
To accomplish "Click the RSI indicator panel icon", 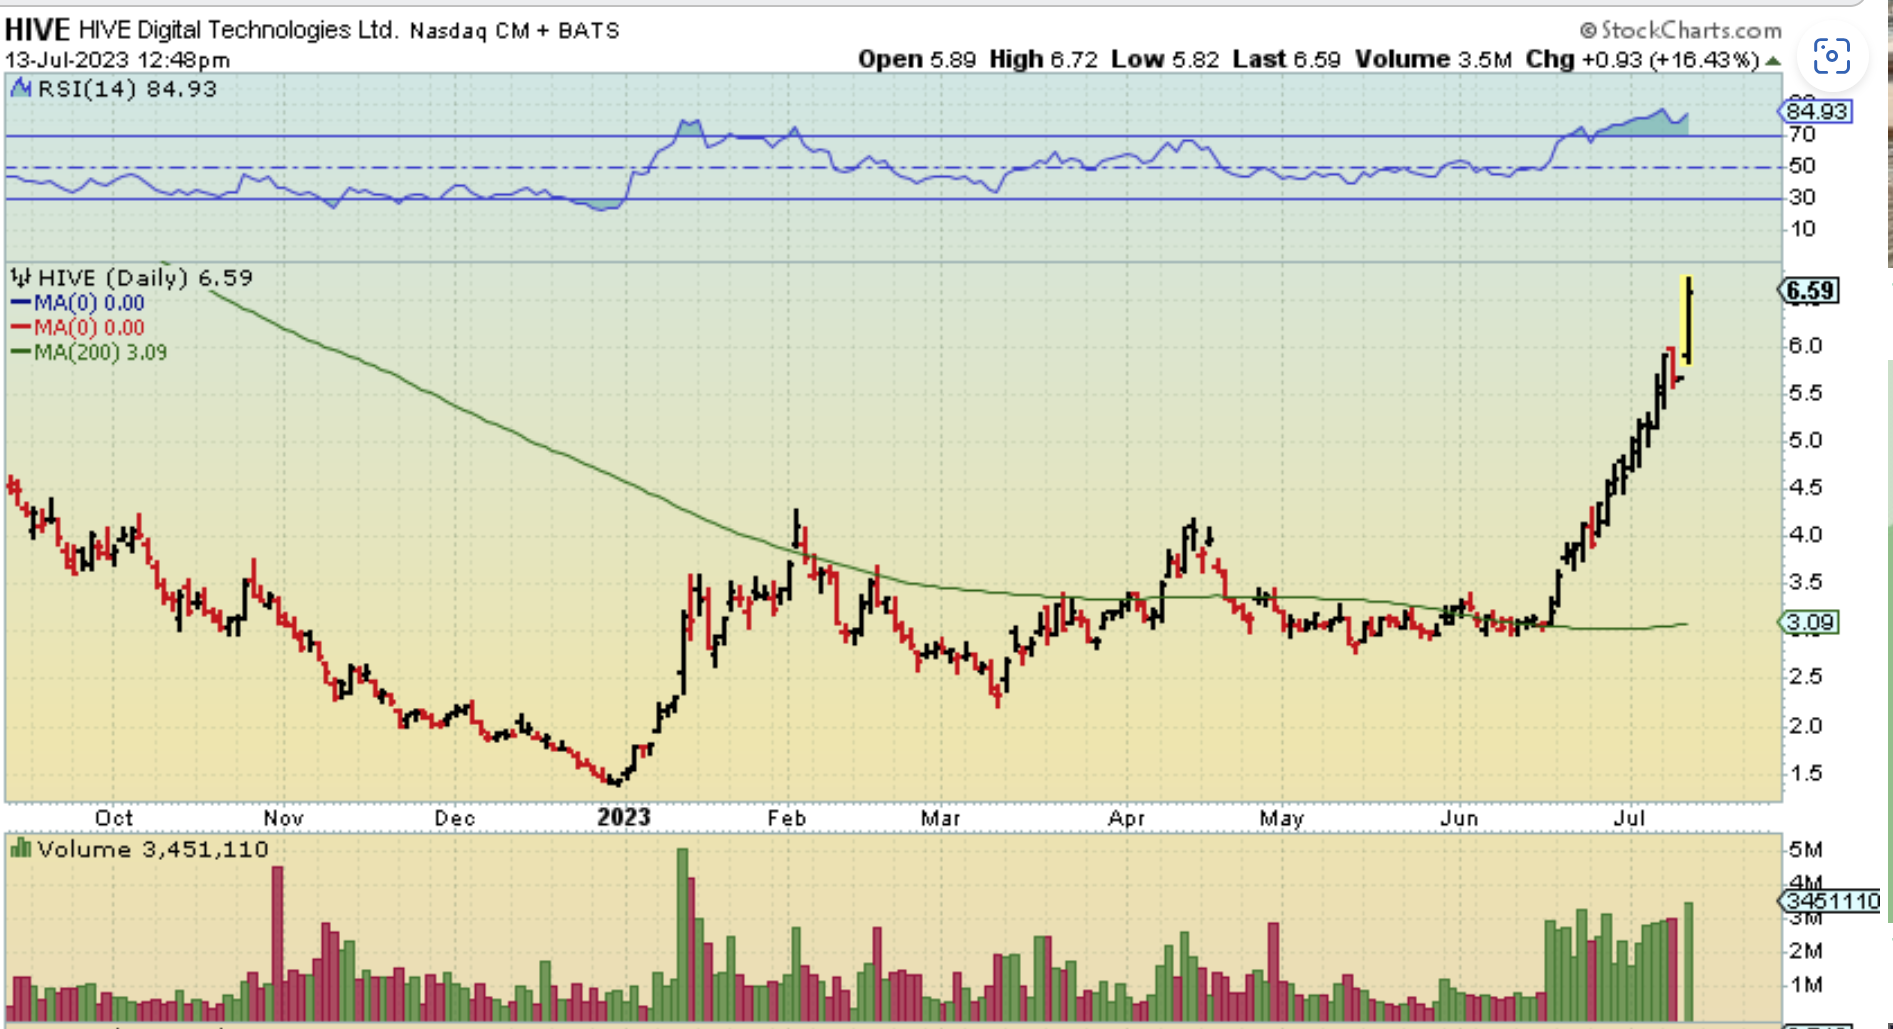I will coord(20,89).
